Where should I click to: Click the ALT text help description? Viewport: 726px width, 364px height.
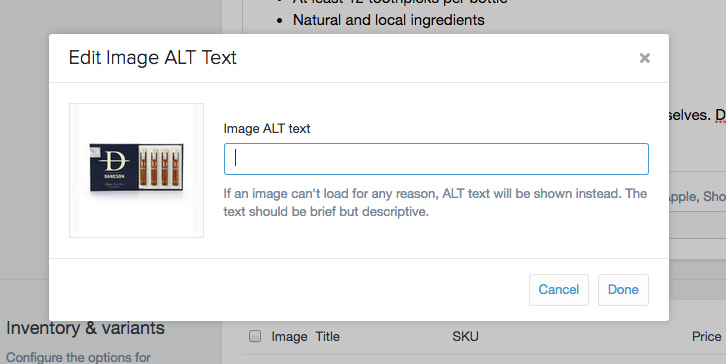435,202
